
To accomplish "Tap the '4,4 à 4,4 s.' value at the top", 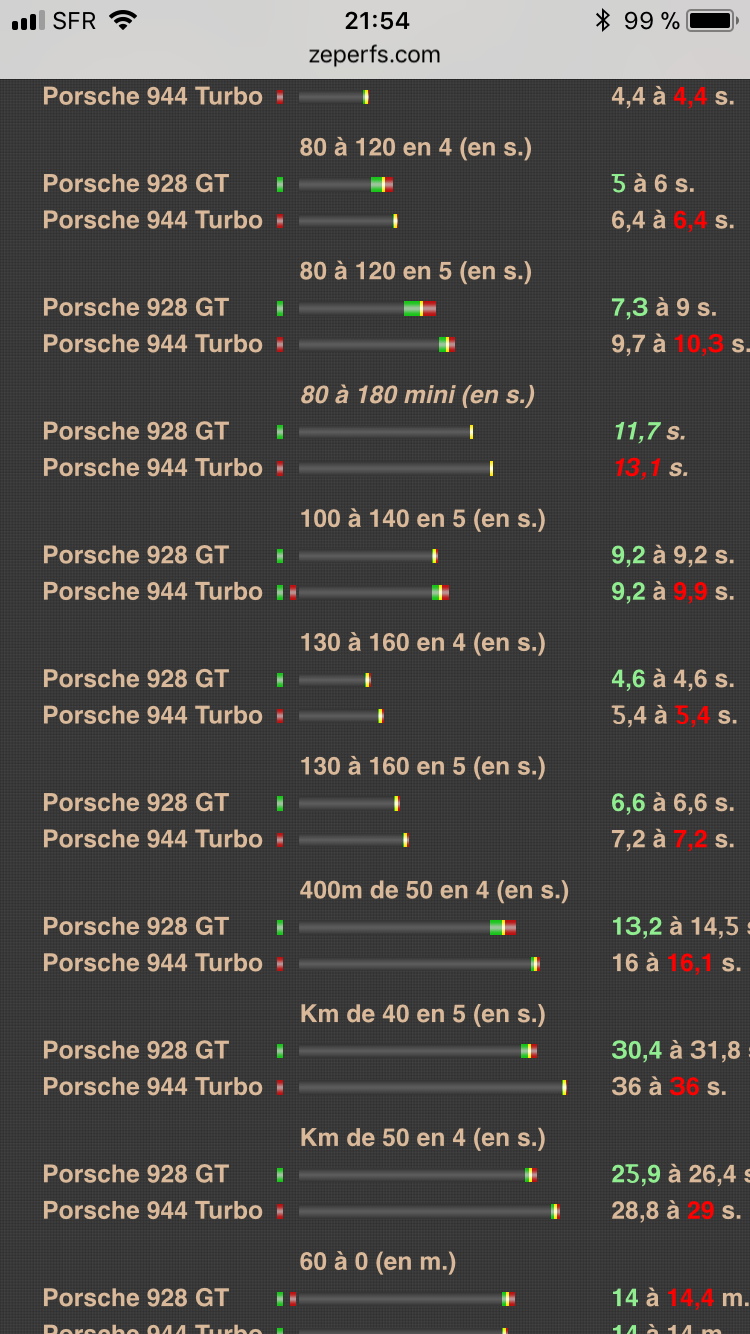I will pyautogui.click(x=673, y=98).
